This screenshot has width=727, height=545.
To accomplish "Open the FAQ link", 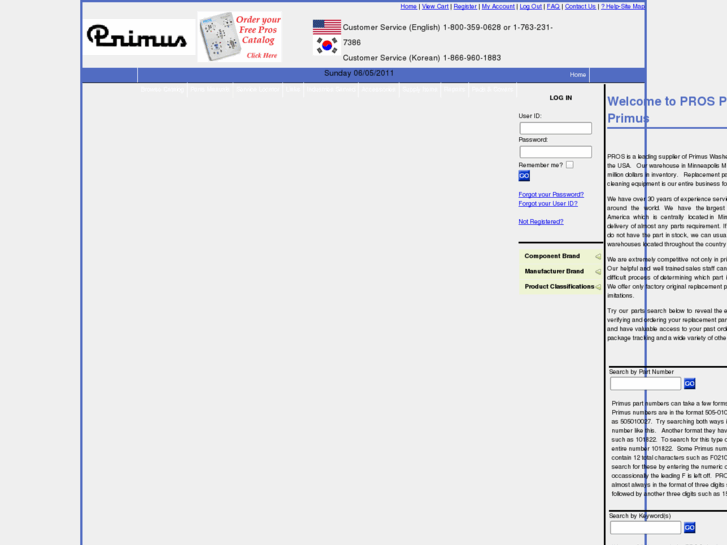I will click(553, 6).
